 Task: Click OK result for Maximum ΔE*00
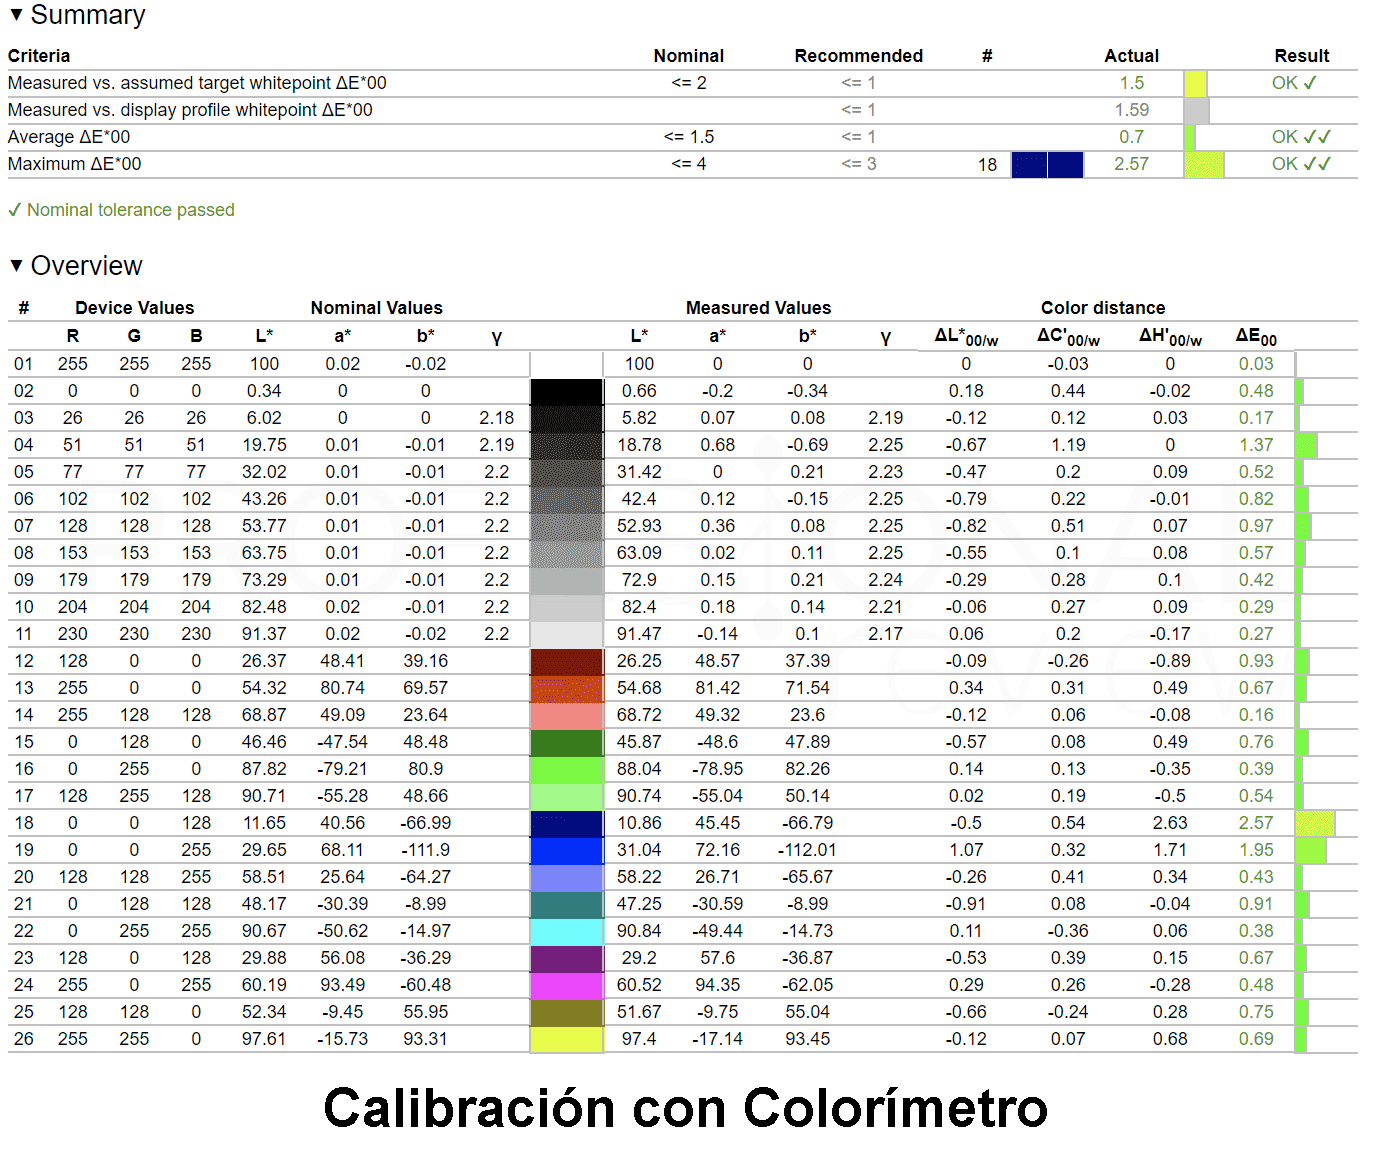[x=1301, y=164]
